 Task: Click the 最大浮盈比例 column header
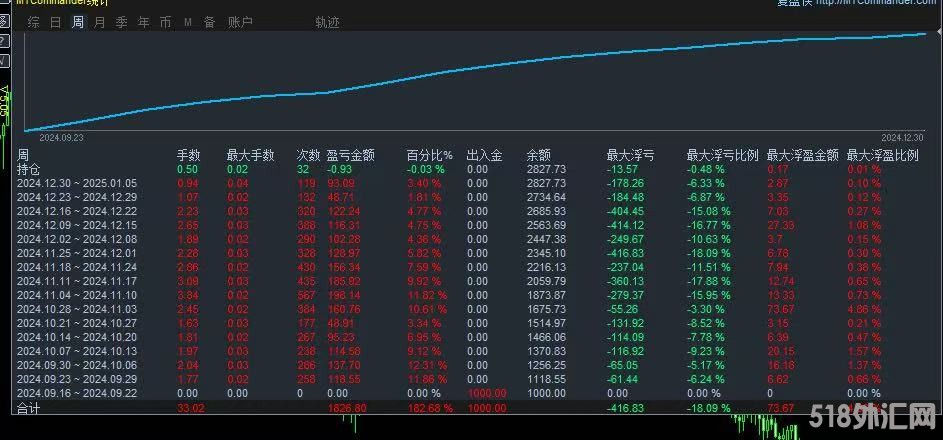(883, 156)
